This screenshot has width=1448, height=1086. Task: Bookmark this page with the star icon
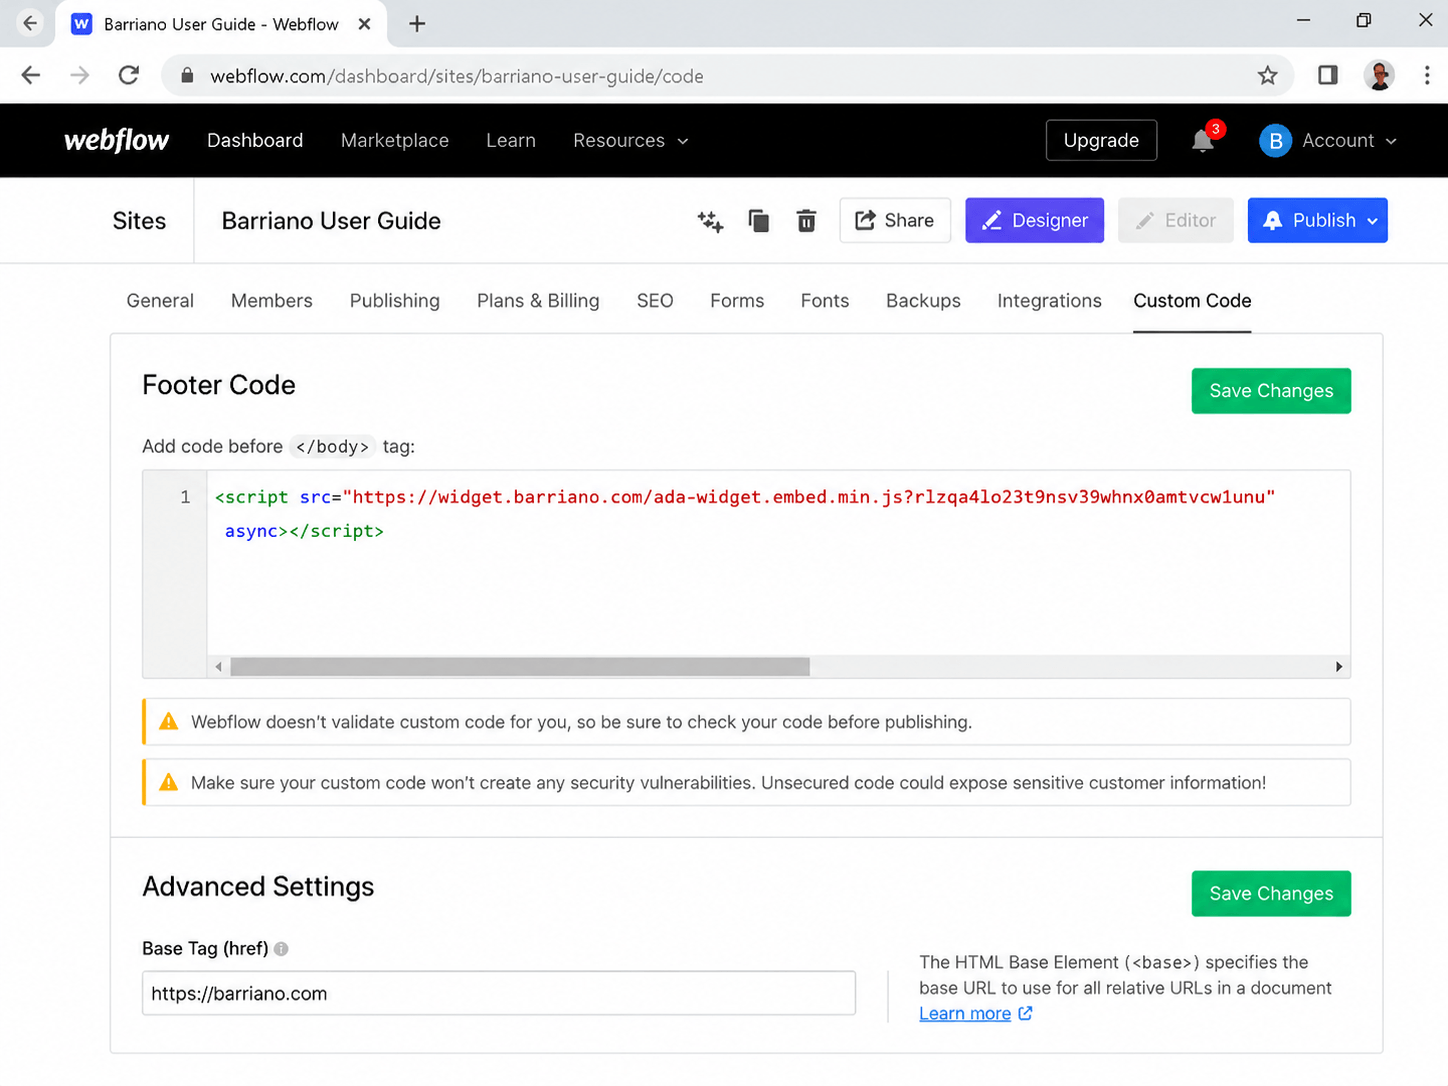(1267, 76)
